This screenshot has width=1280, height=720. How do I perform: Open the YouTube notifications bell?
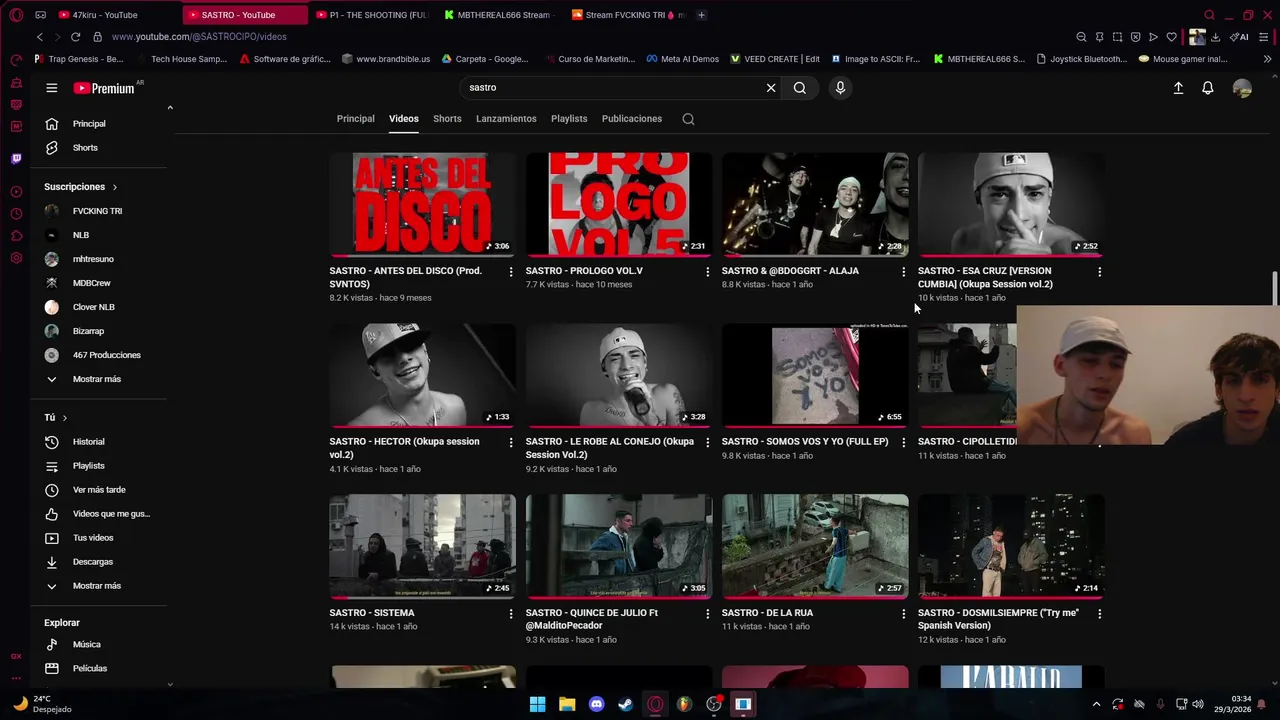1208,88
